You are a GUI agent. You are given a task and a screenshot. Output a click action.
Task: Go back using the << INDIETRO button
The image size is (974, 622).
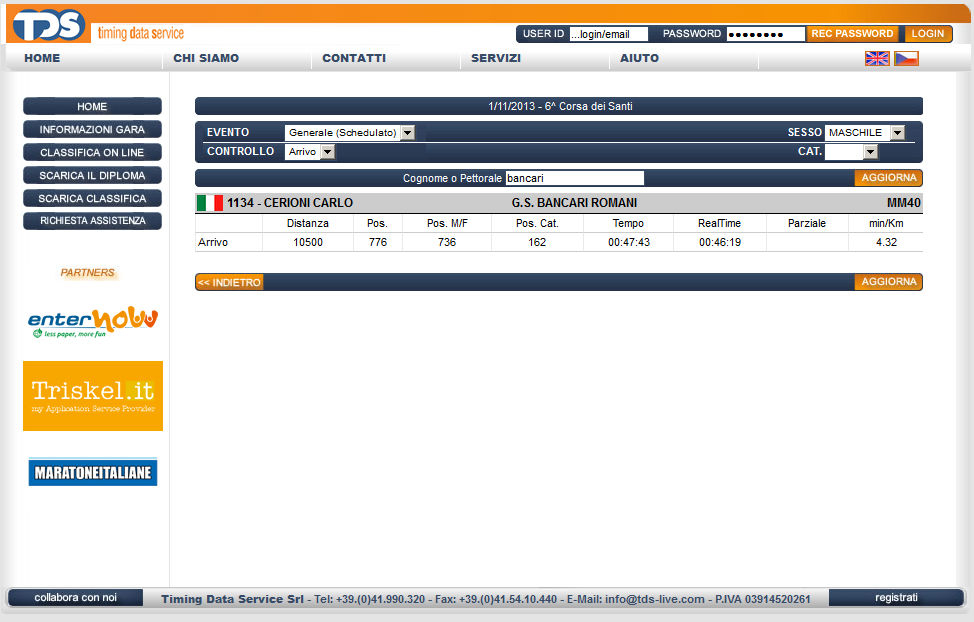(x=229, y=282)
